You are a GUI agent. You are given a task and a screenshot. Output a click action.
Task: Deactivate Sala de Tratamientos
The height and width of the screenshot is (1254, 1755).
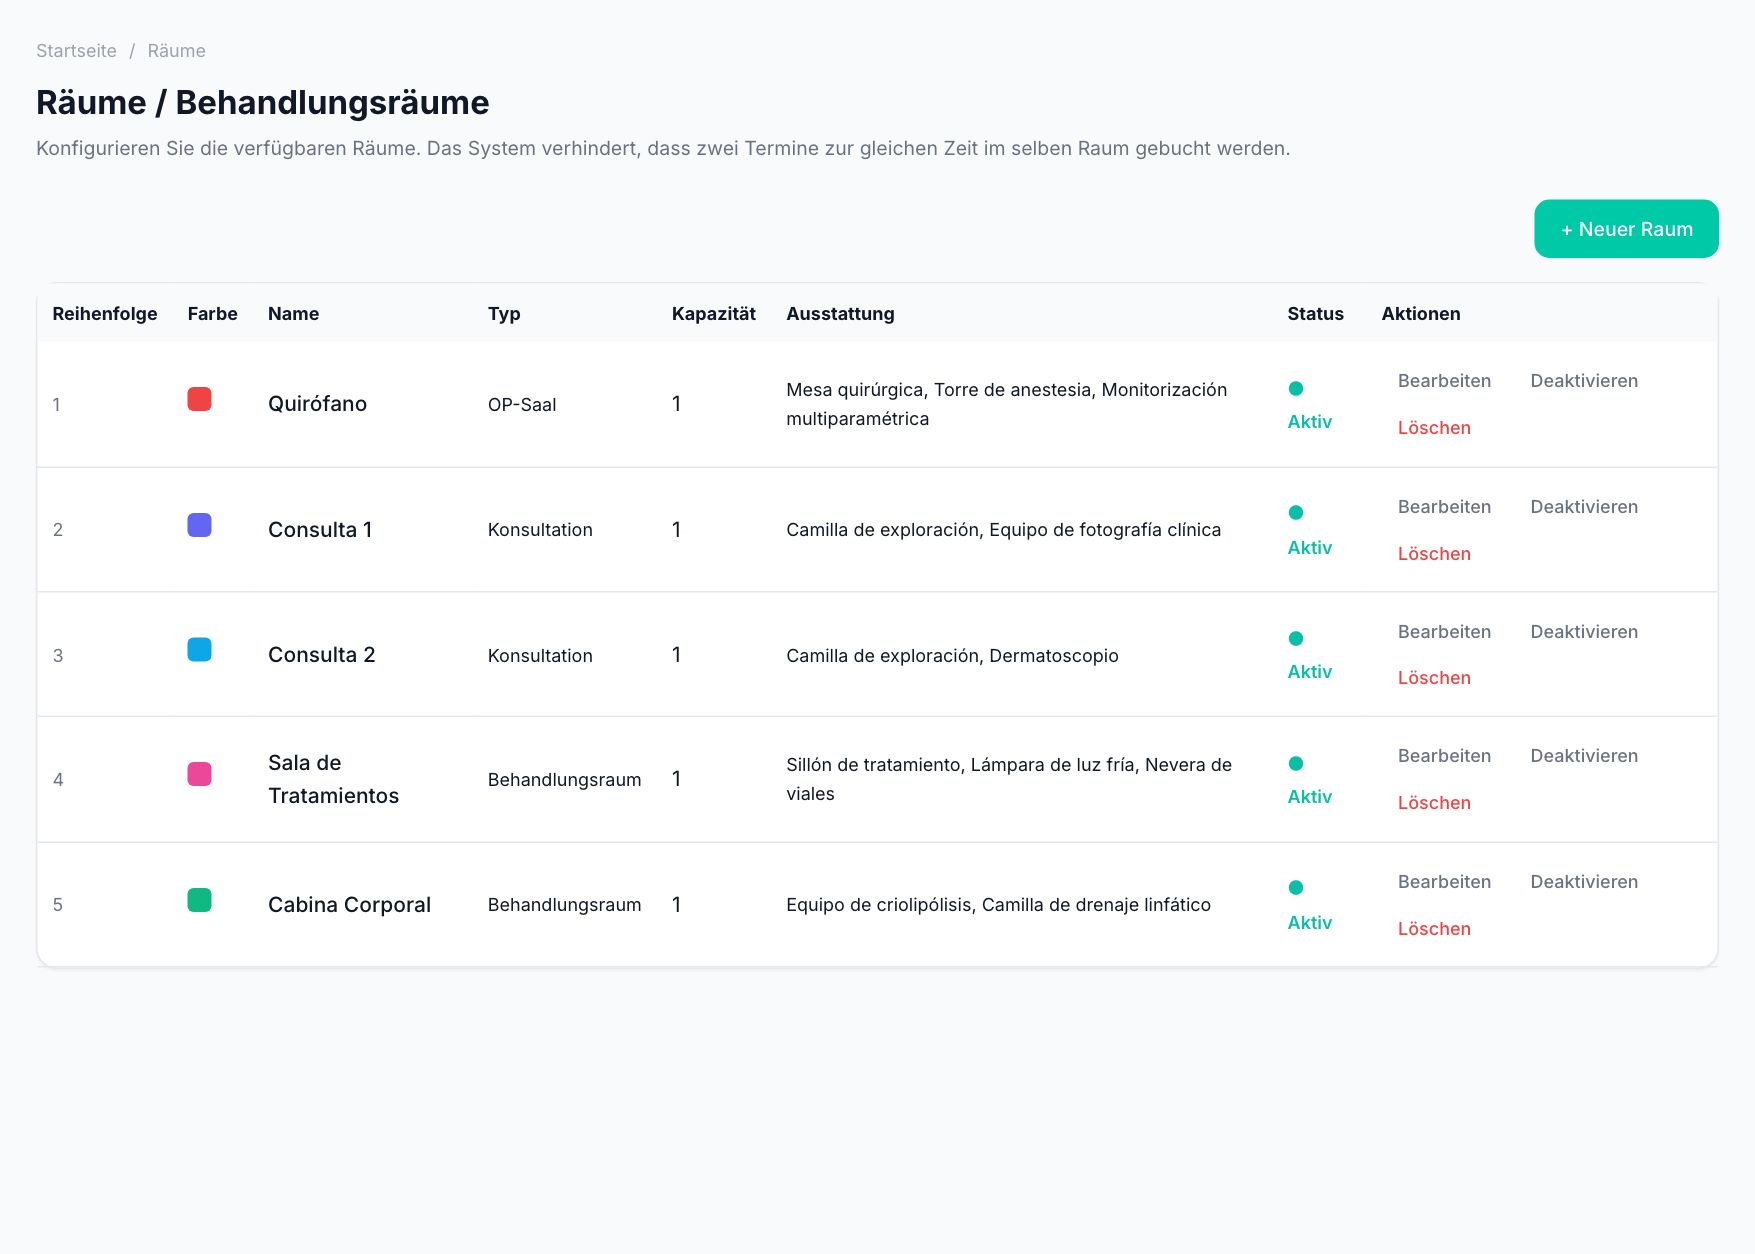(1584, 756)
